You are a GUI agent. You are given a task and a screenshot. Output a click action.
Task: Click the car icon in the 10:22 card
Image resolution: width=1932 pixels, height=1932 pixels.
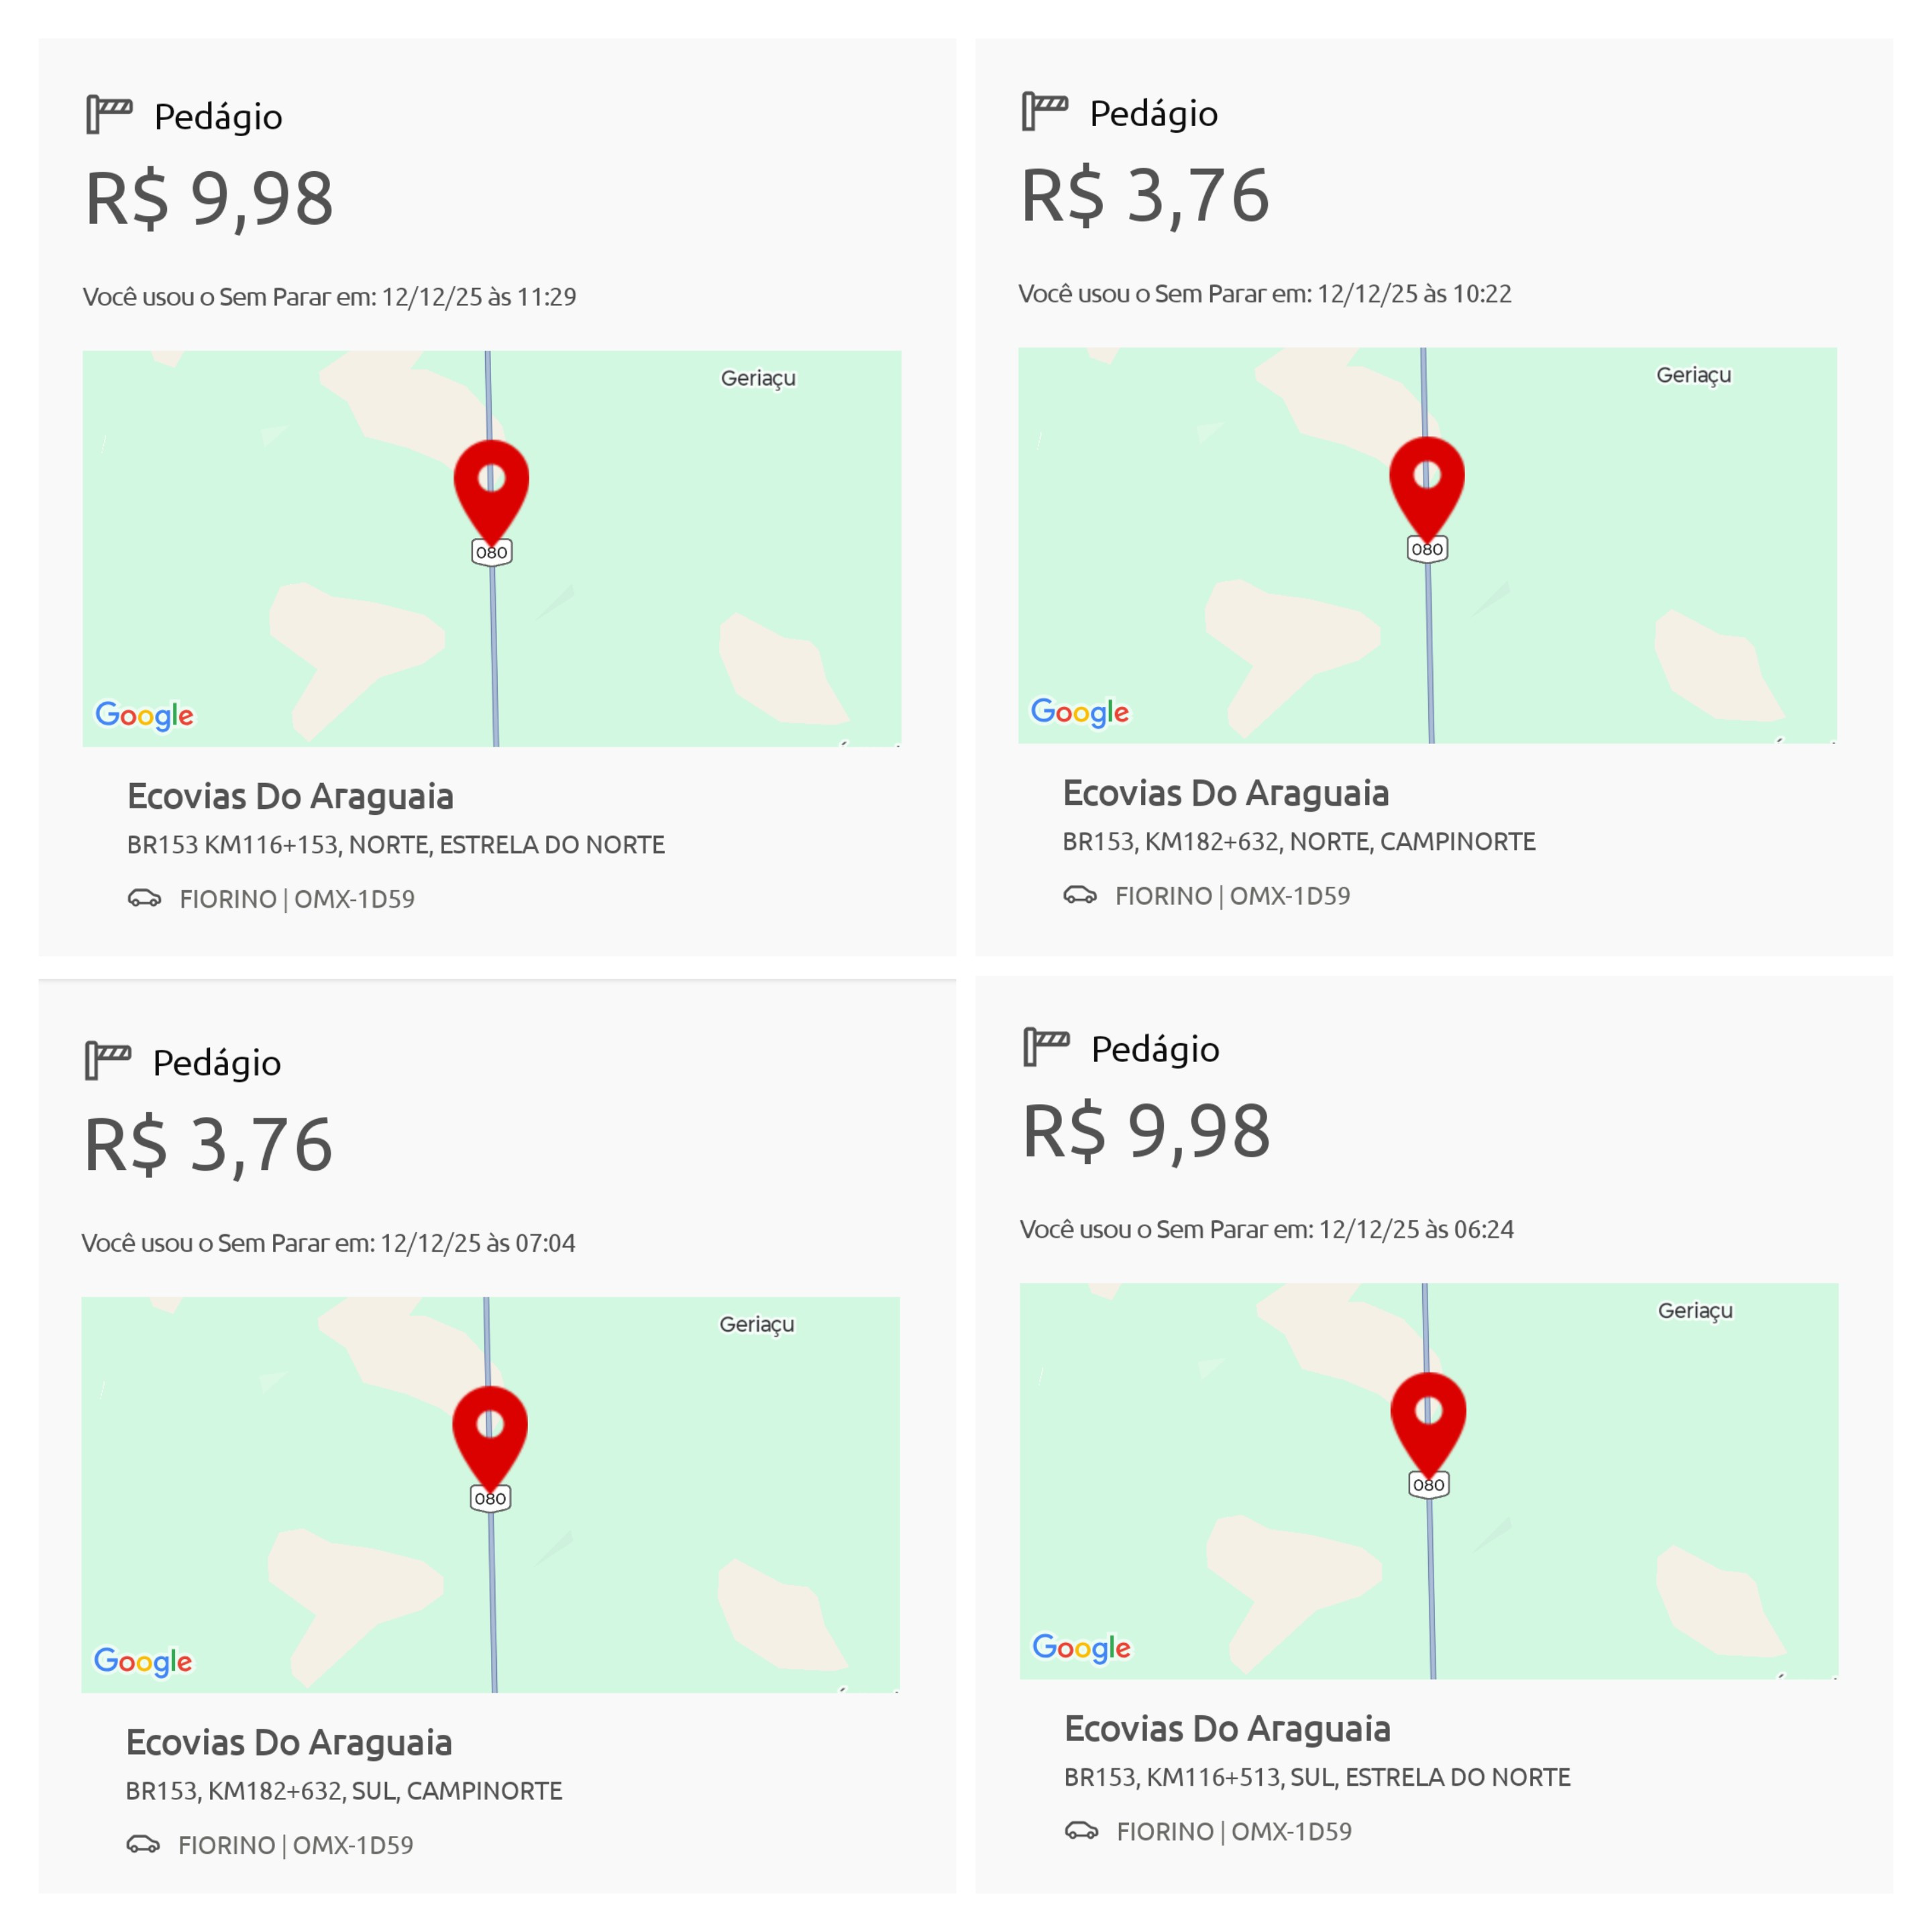tap(1080, 895)
